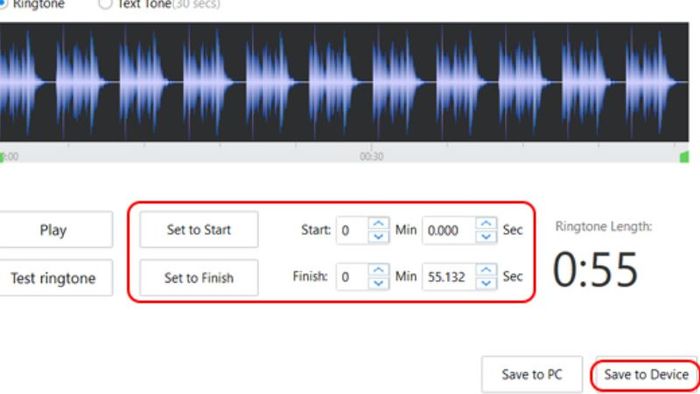This screenshot has height=394, width=700.
Task: Increase the Finish seconds value
Action: pyautogui.click(x=486, y=270)
